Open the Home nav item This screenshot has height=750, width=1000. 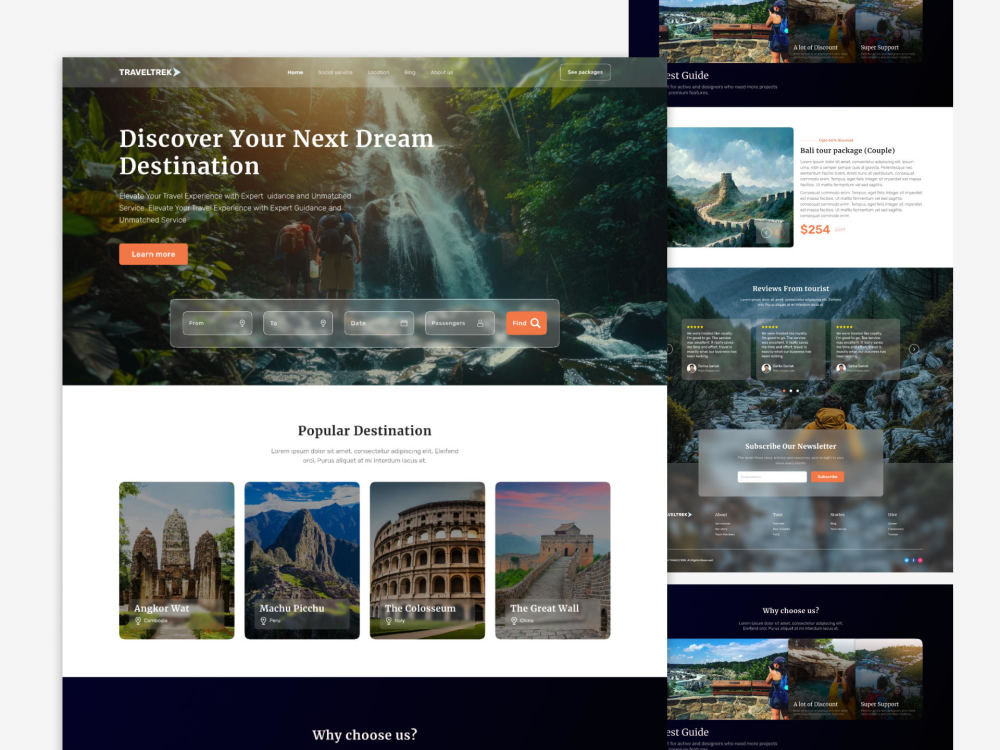pos(295,72)
